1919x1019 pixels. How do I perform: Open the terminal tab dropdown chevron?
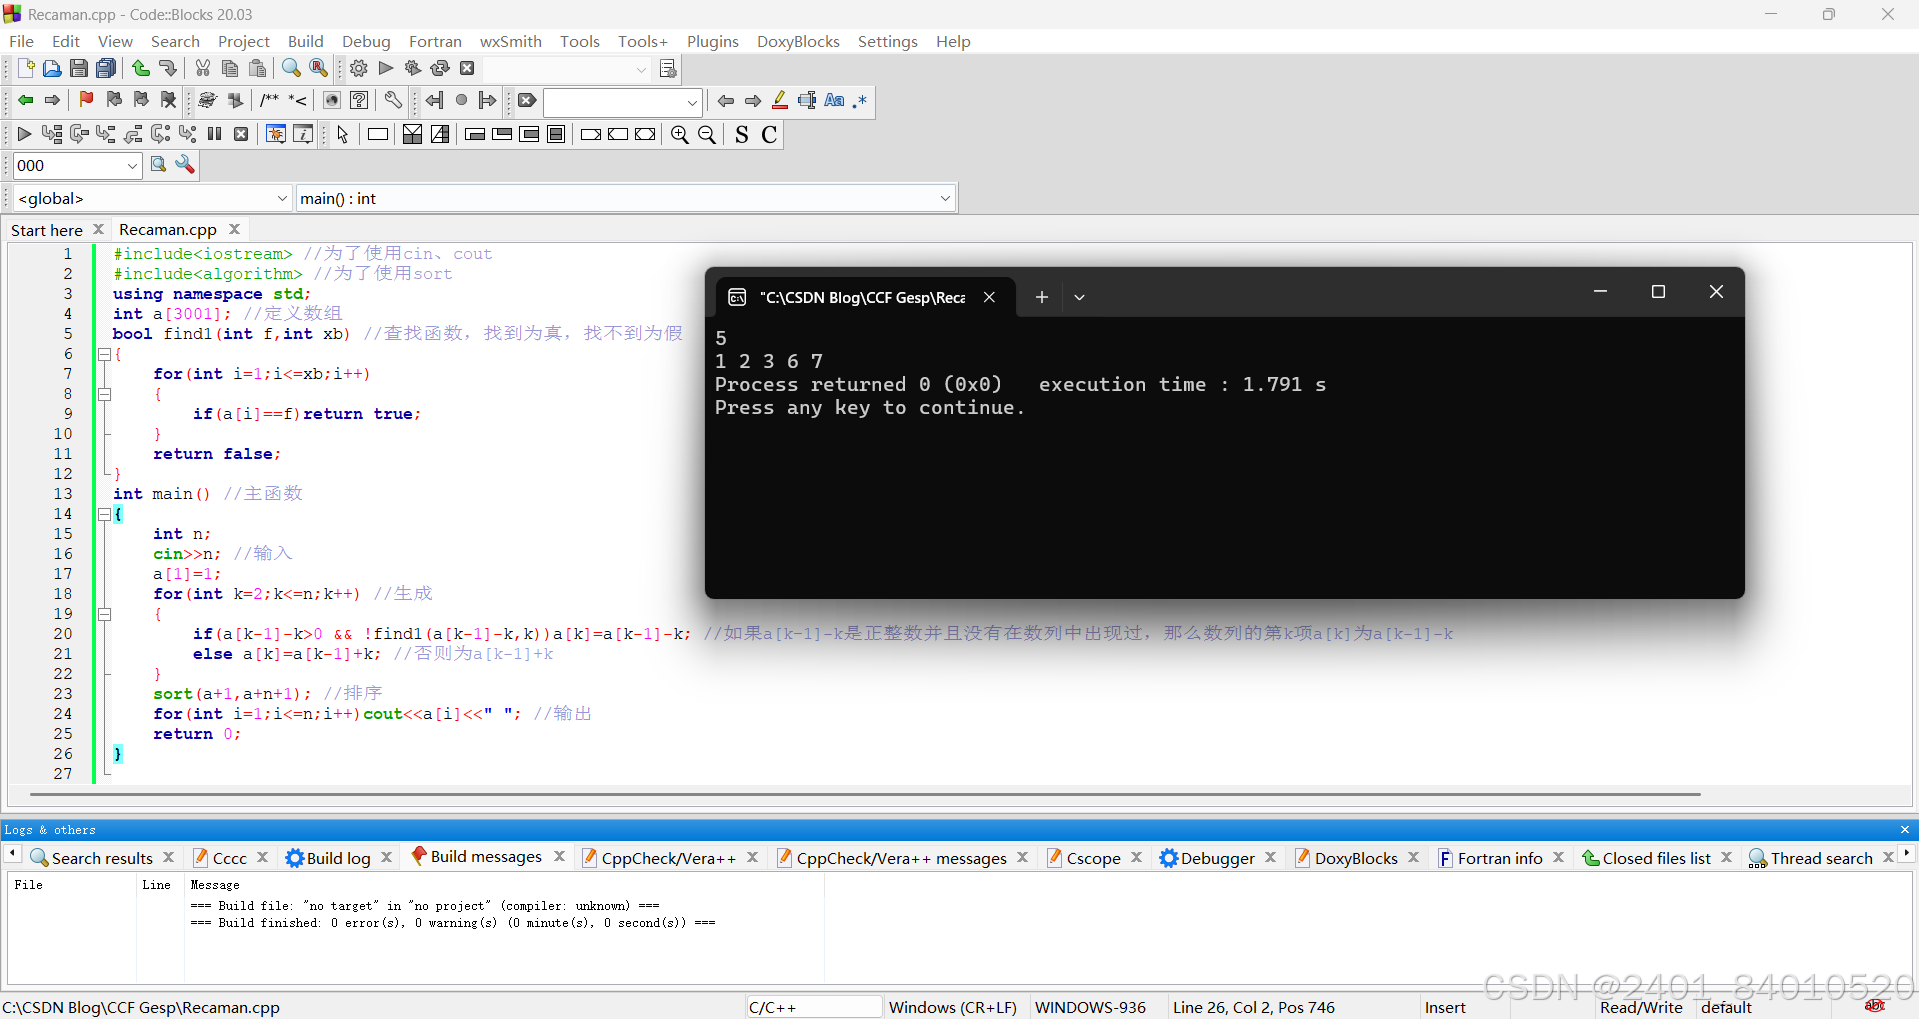click(1080, 297)
